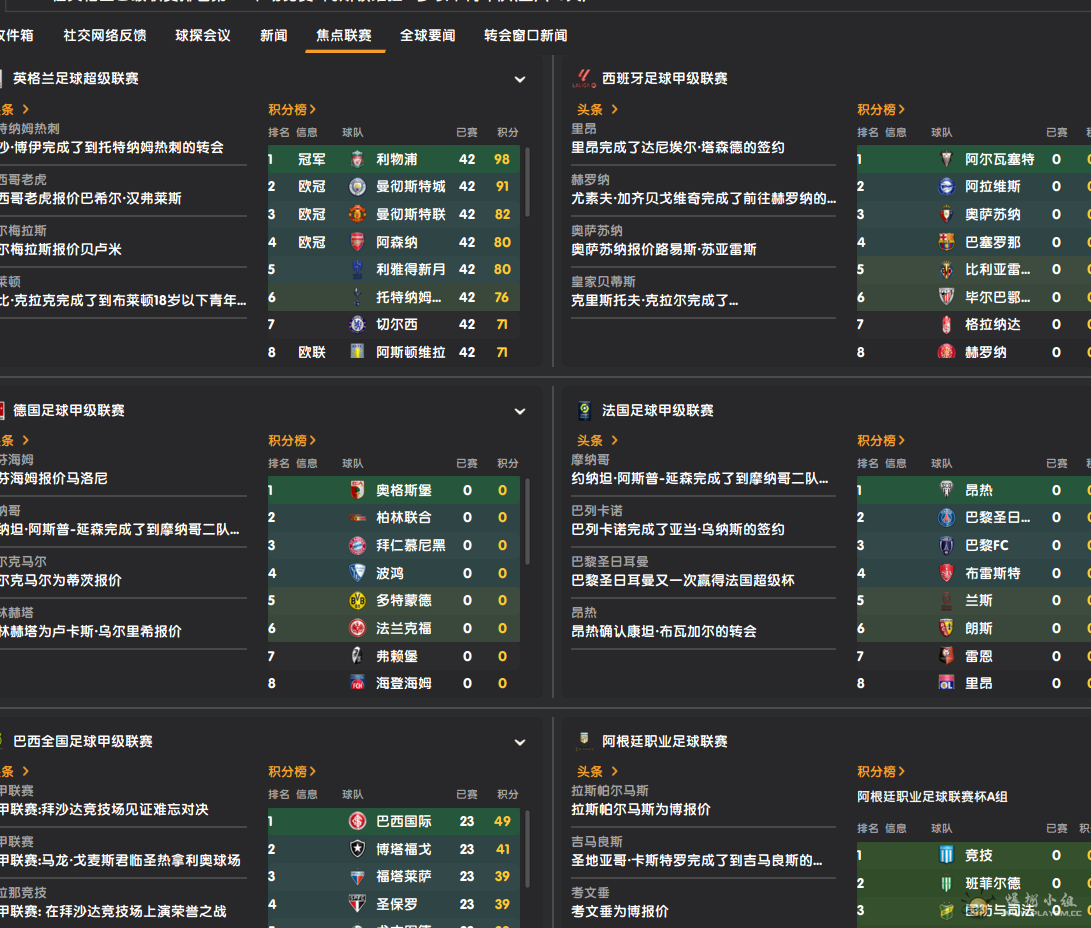Switch to the 全球要闻 tab
Image resolution: width=1091 pixels, height=928 pixels.
427,36
